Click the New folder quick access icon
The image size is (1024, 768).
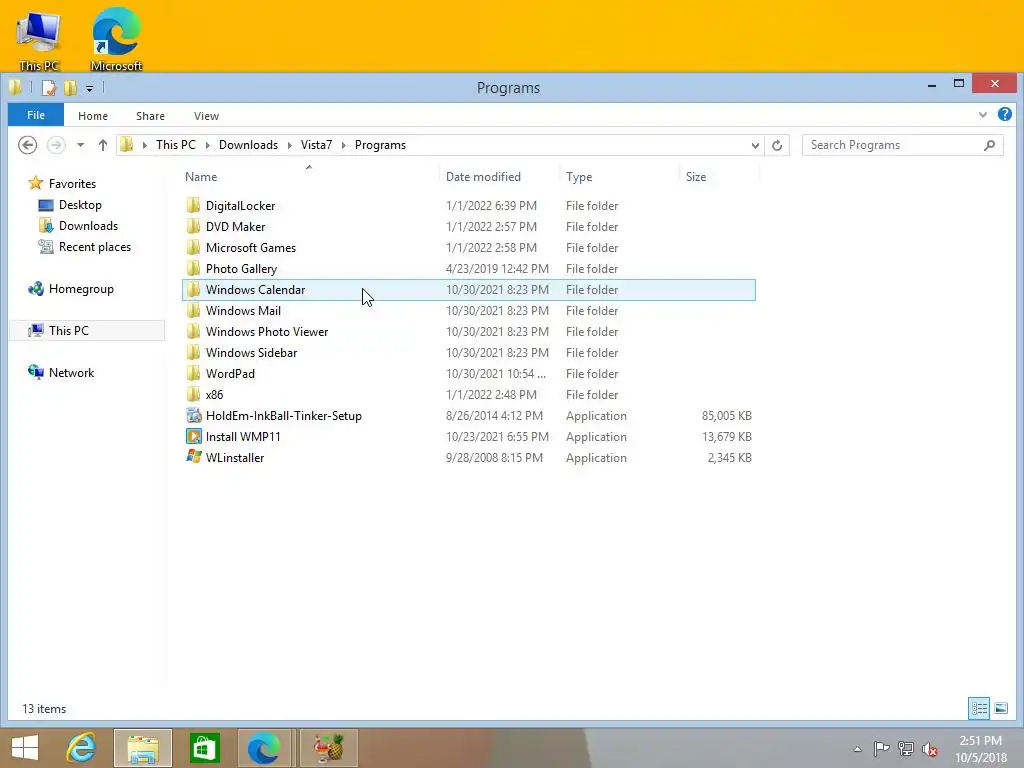[71, 88]
